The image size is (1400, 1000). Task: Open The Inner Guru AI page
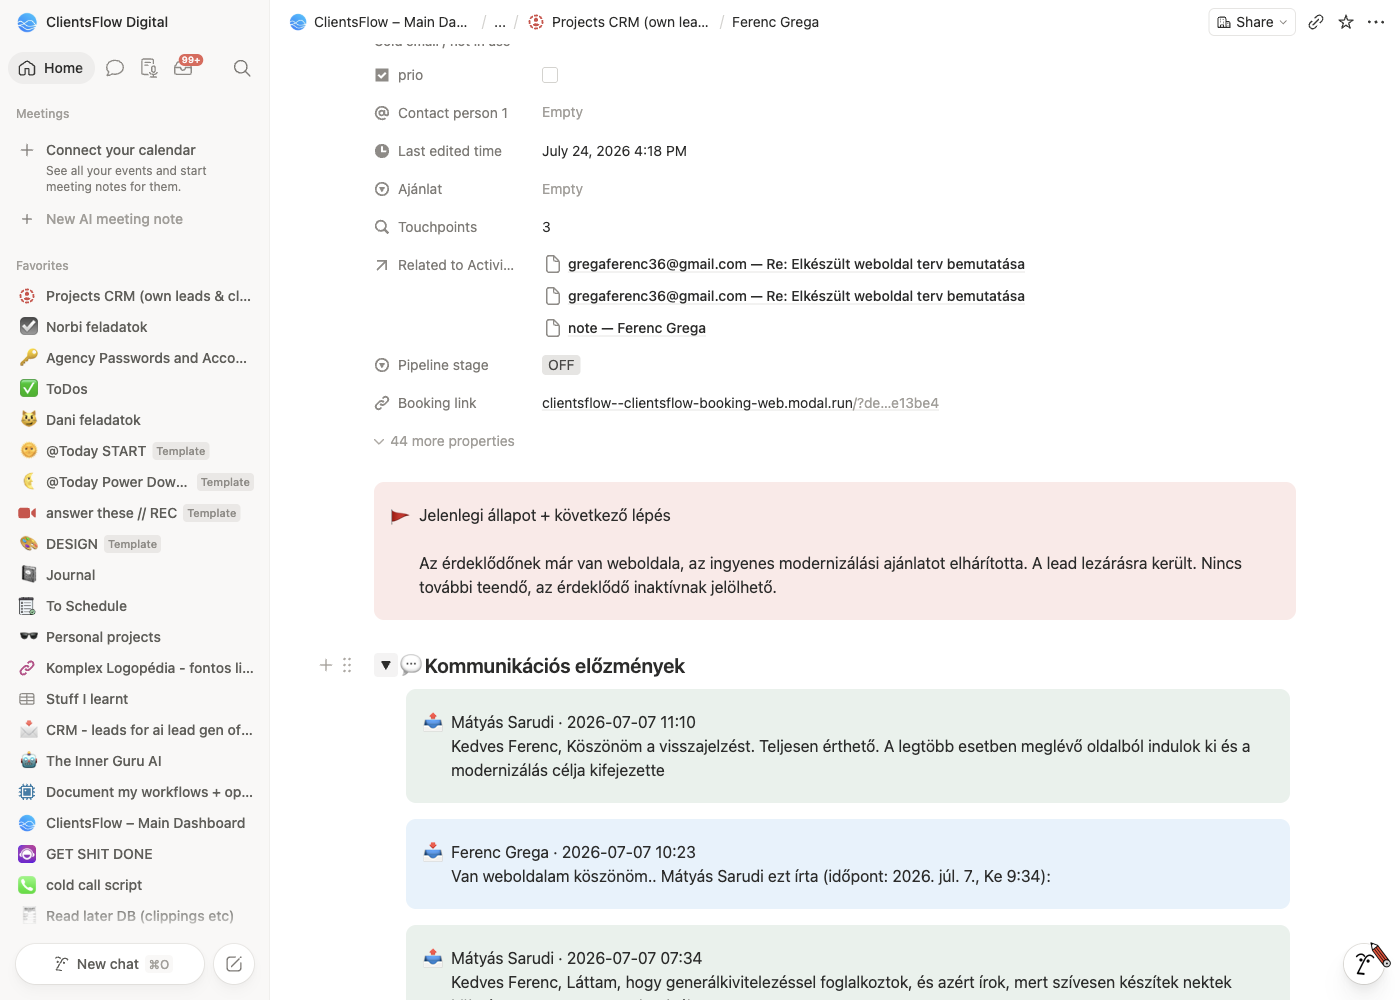134,761
